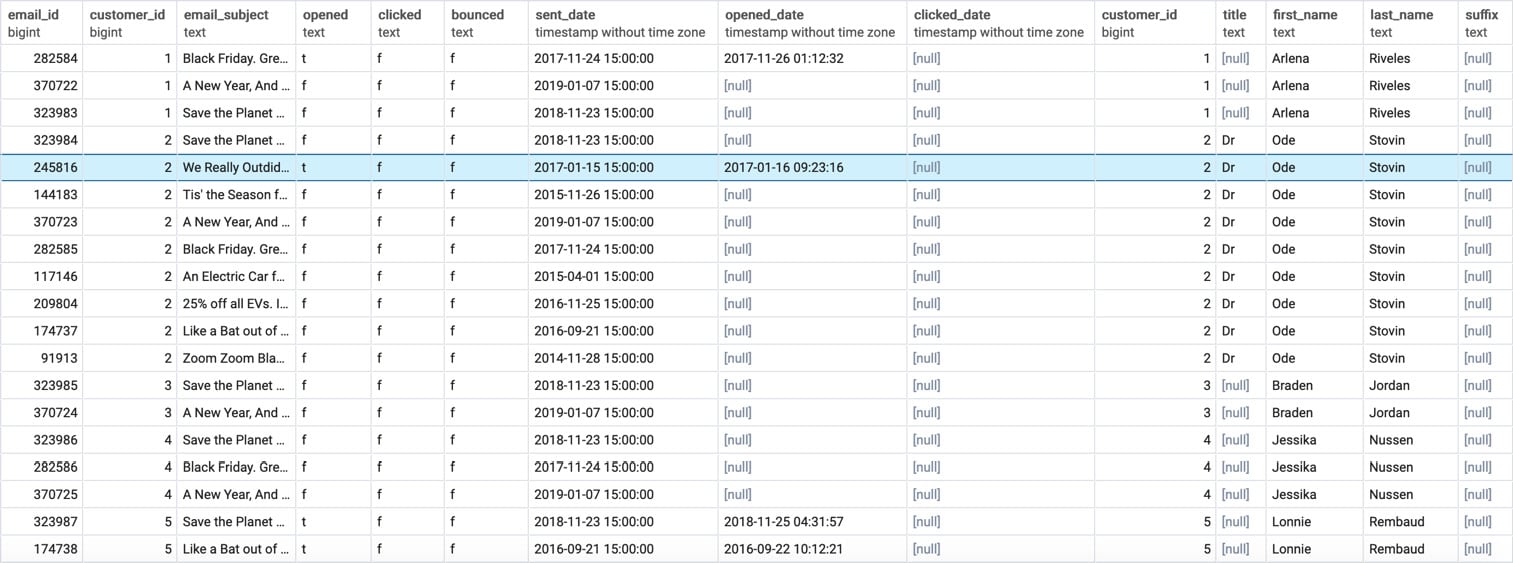The image size is (1513, 563).
Task: Click the last_name column header
Action: pyautogui.click(x=1410, y=23)
